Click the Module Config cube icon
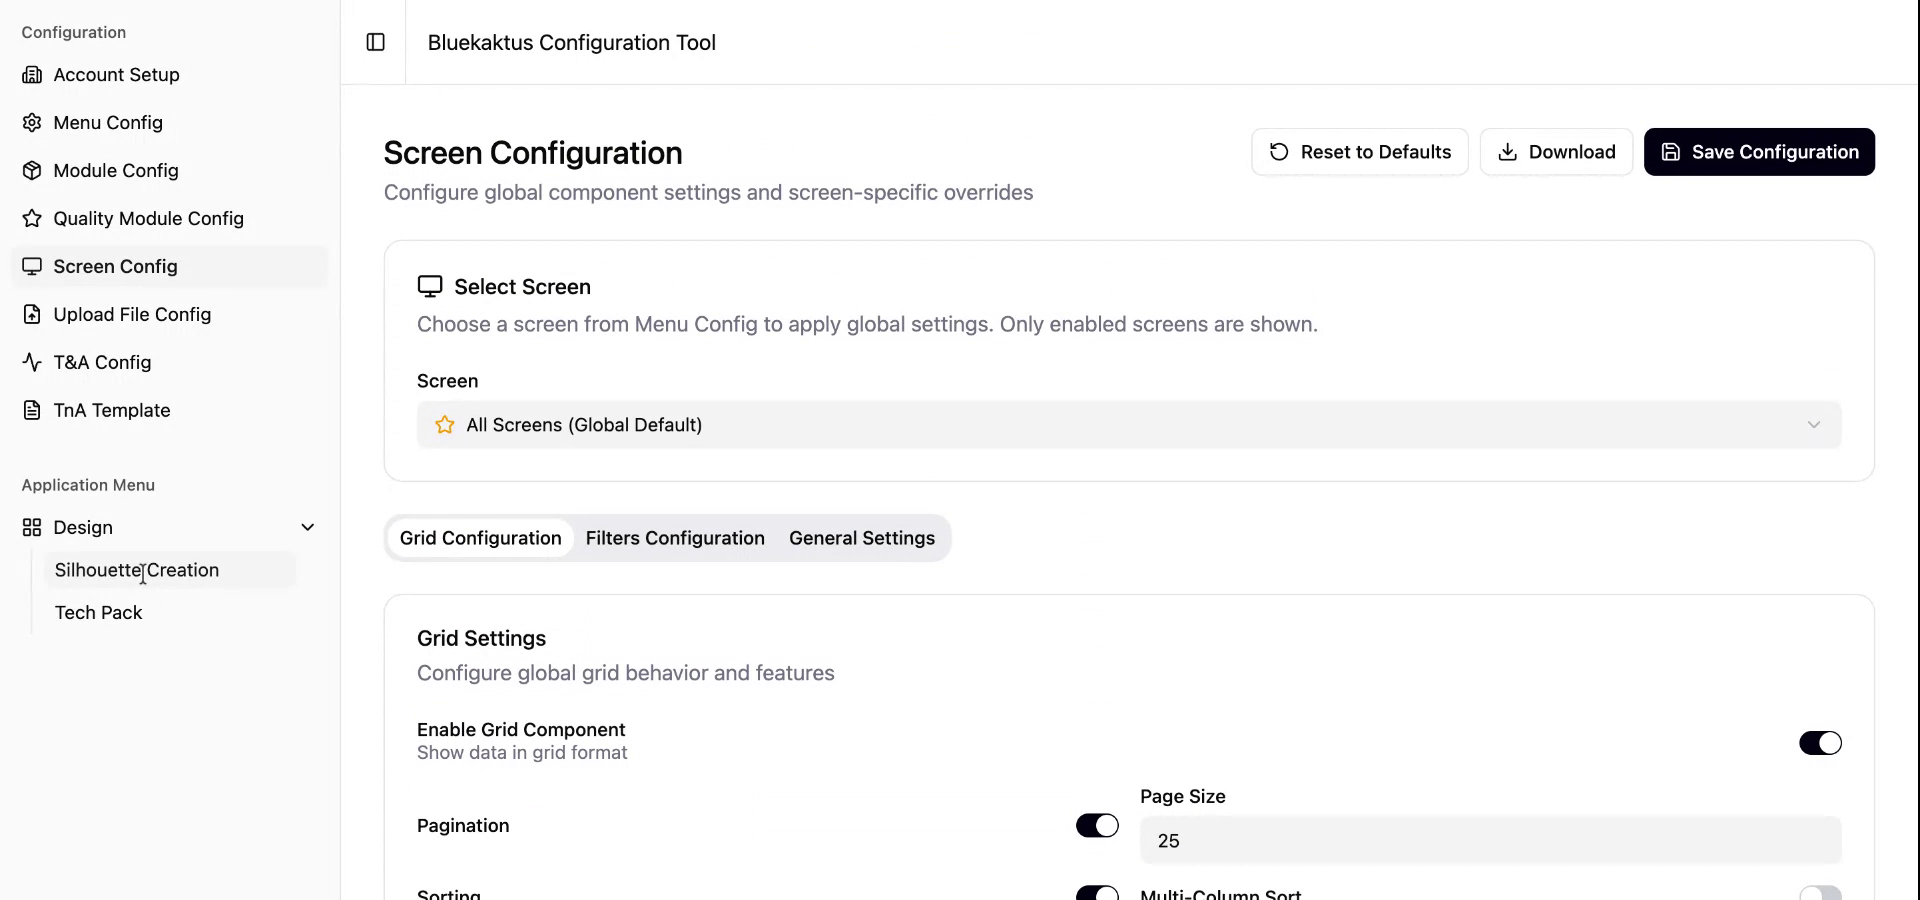The image size is (1920, 900). tap(32, 171)
